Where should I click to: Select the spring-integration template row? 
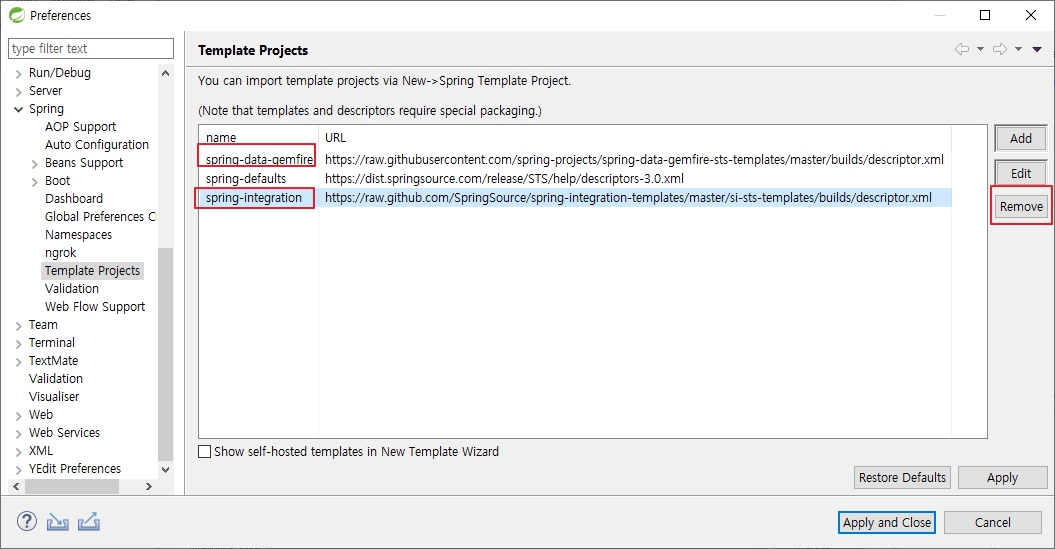[575, 197]
